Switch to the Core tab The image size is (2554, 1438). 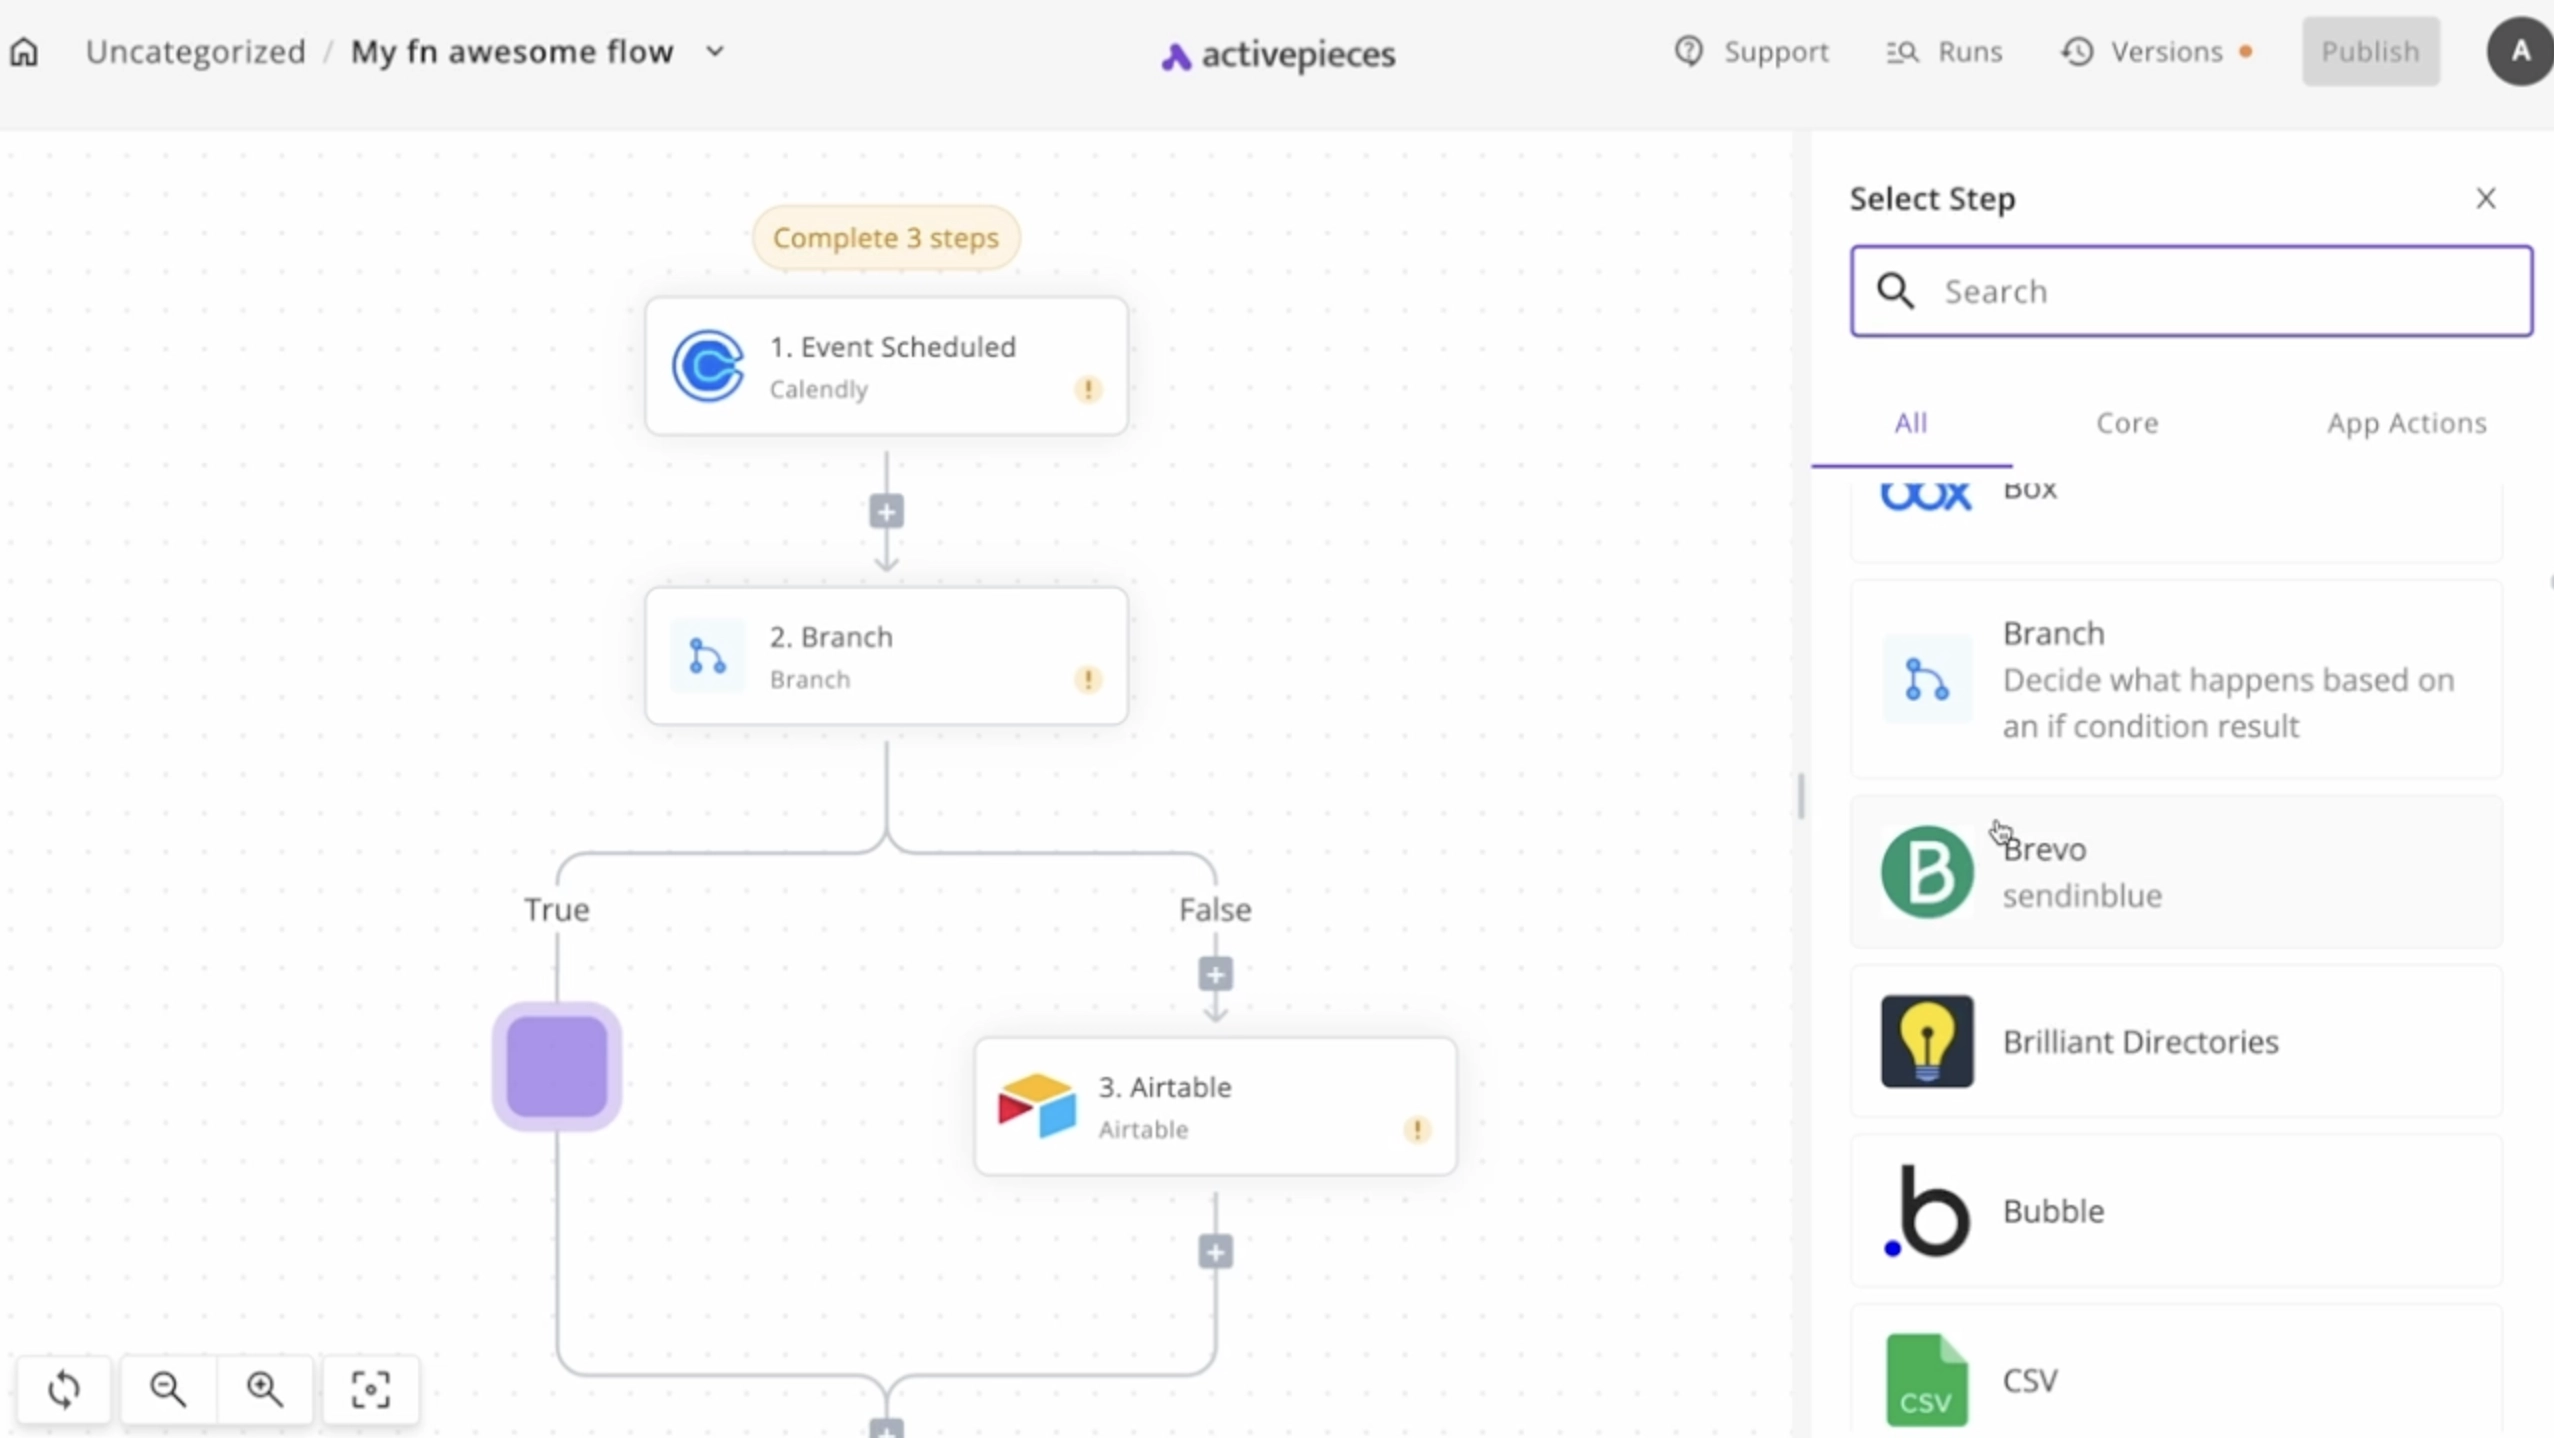click(2126, 423)
